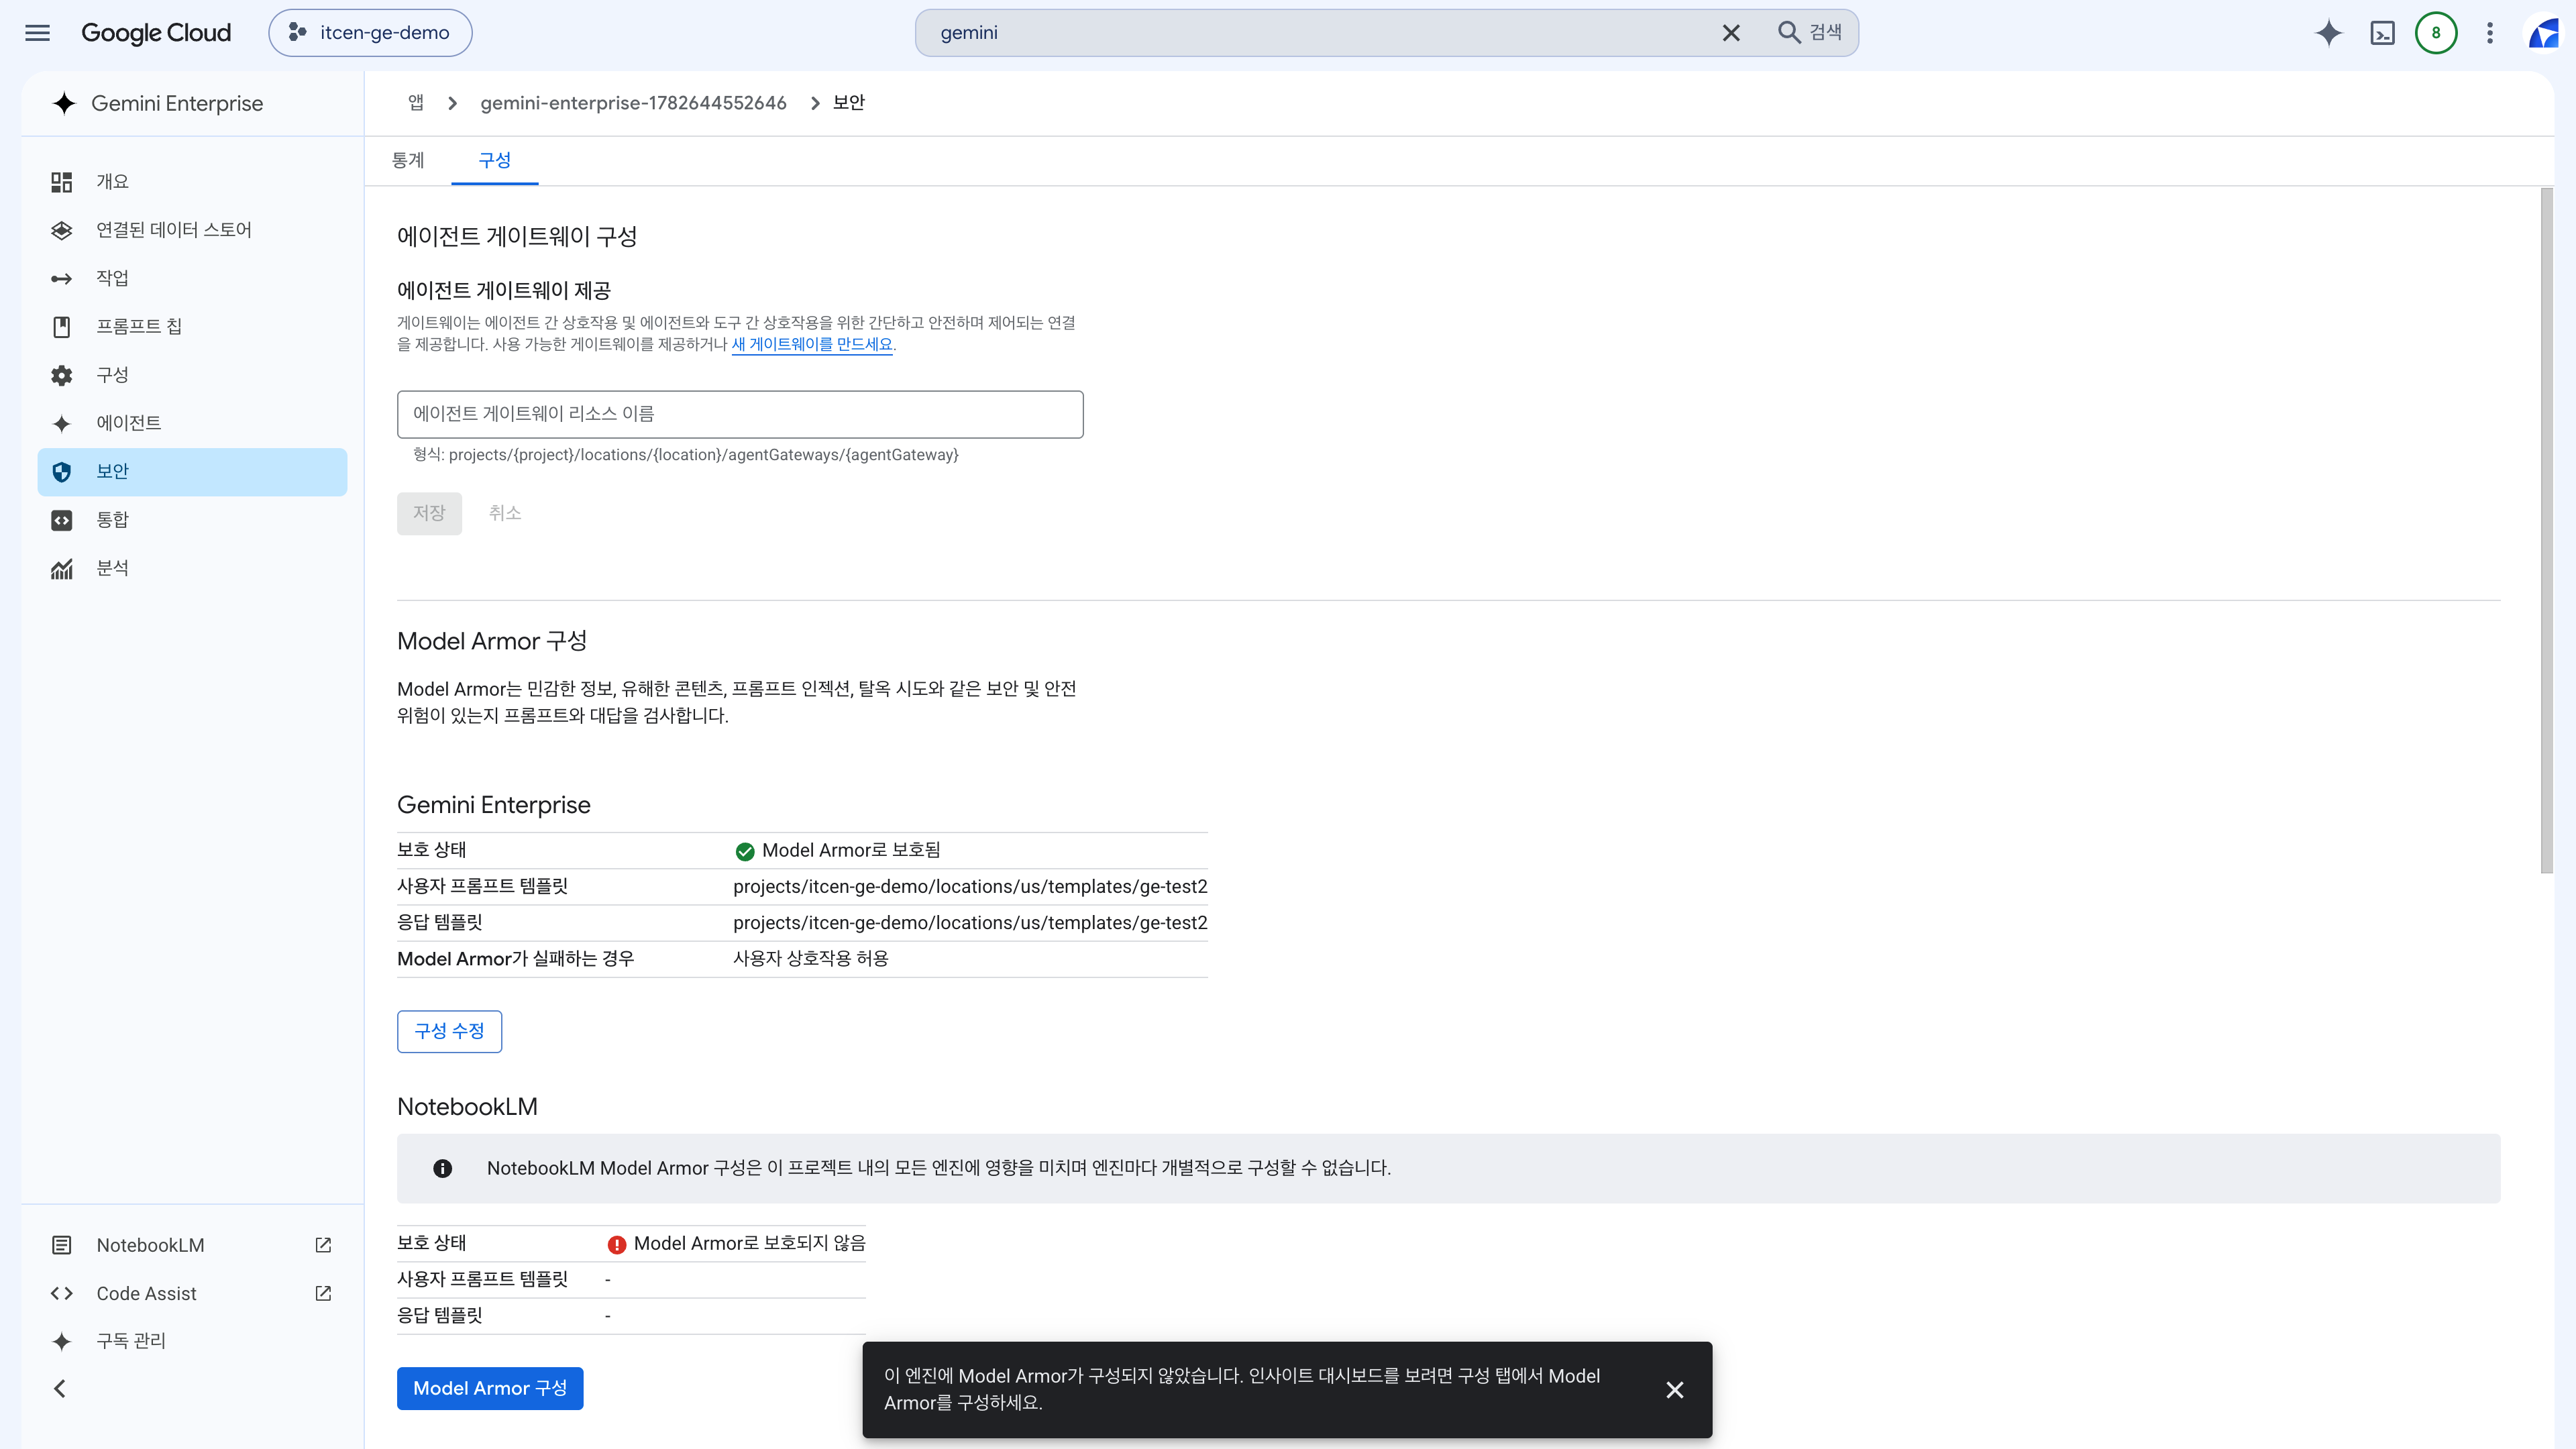Click the 앱 breadcrumb
This screenshot has width=2576, height=1449.
(x=415, y=103)
